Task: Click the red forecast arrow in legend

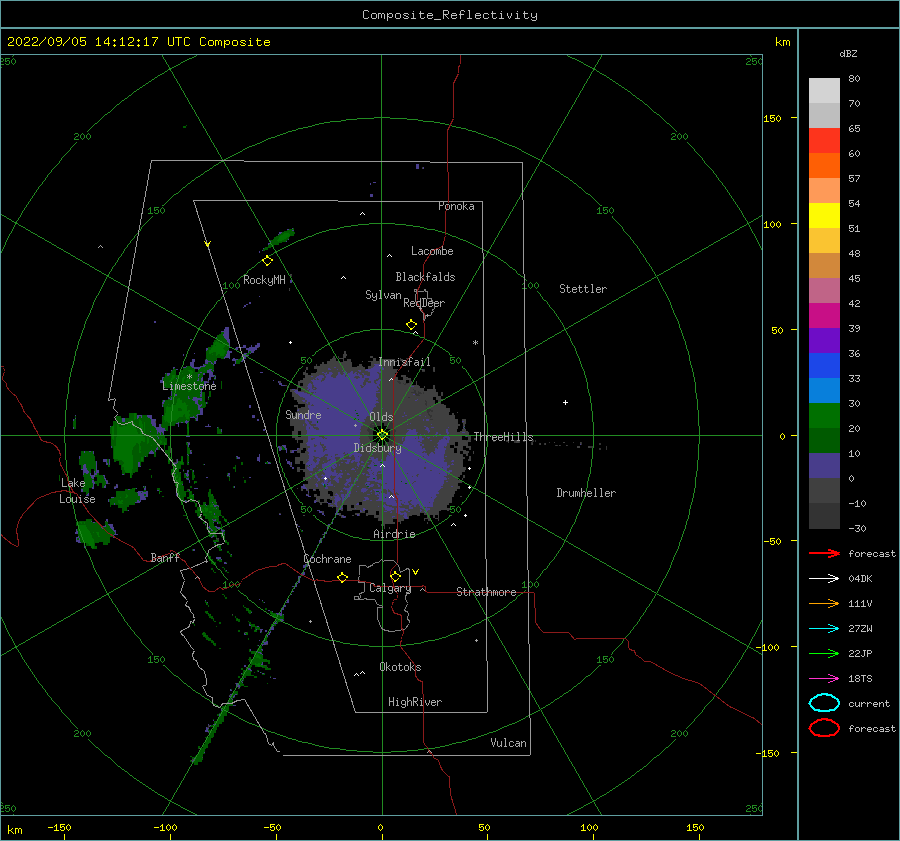Action: (x=824, y=553)
